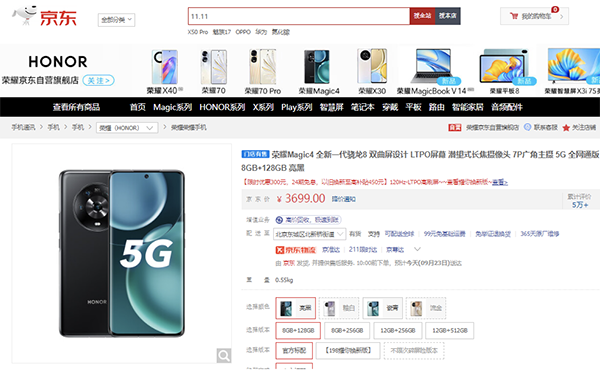Open the Magic系列 navigation menu item

click(172, 107)
